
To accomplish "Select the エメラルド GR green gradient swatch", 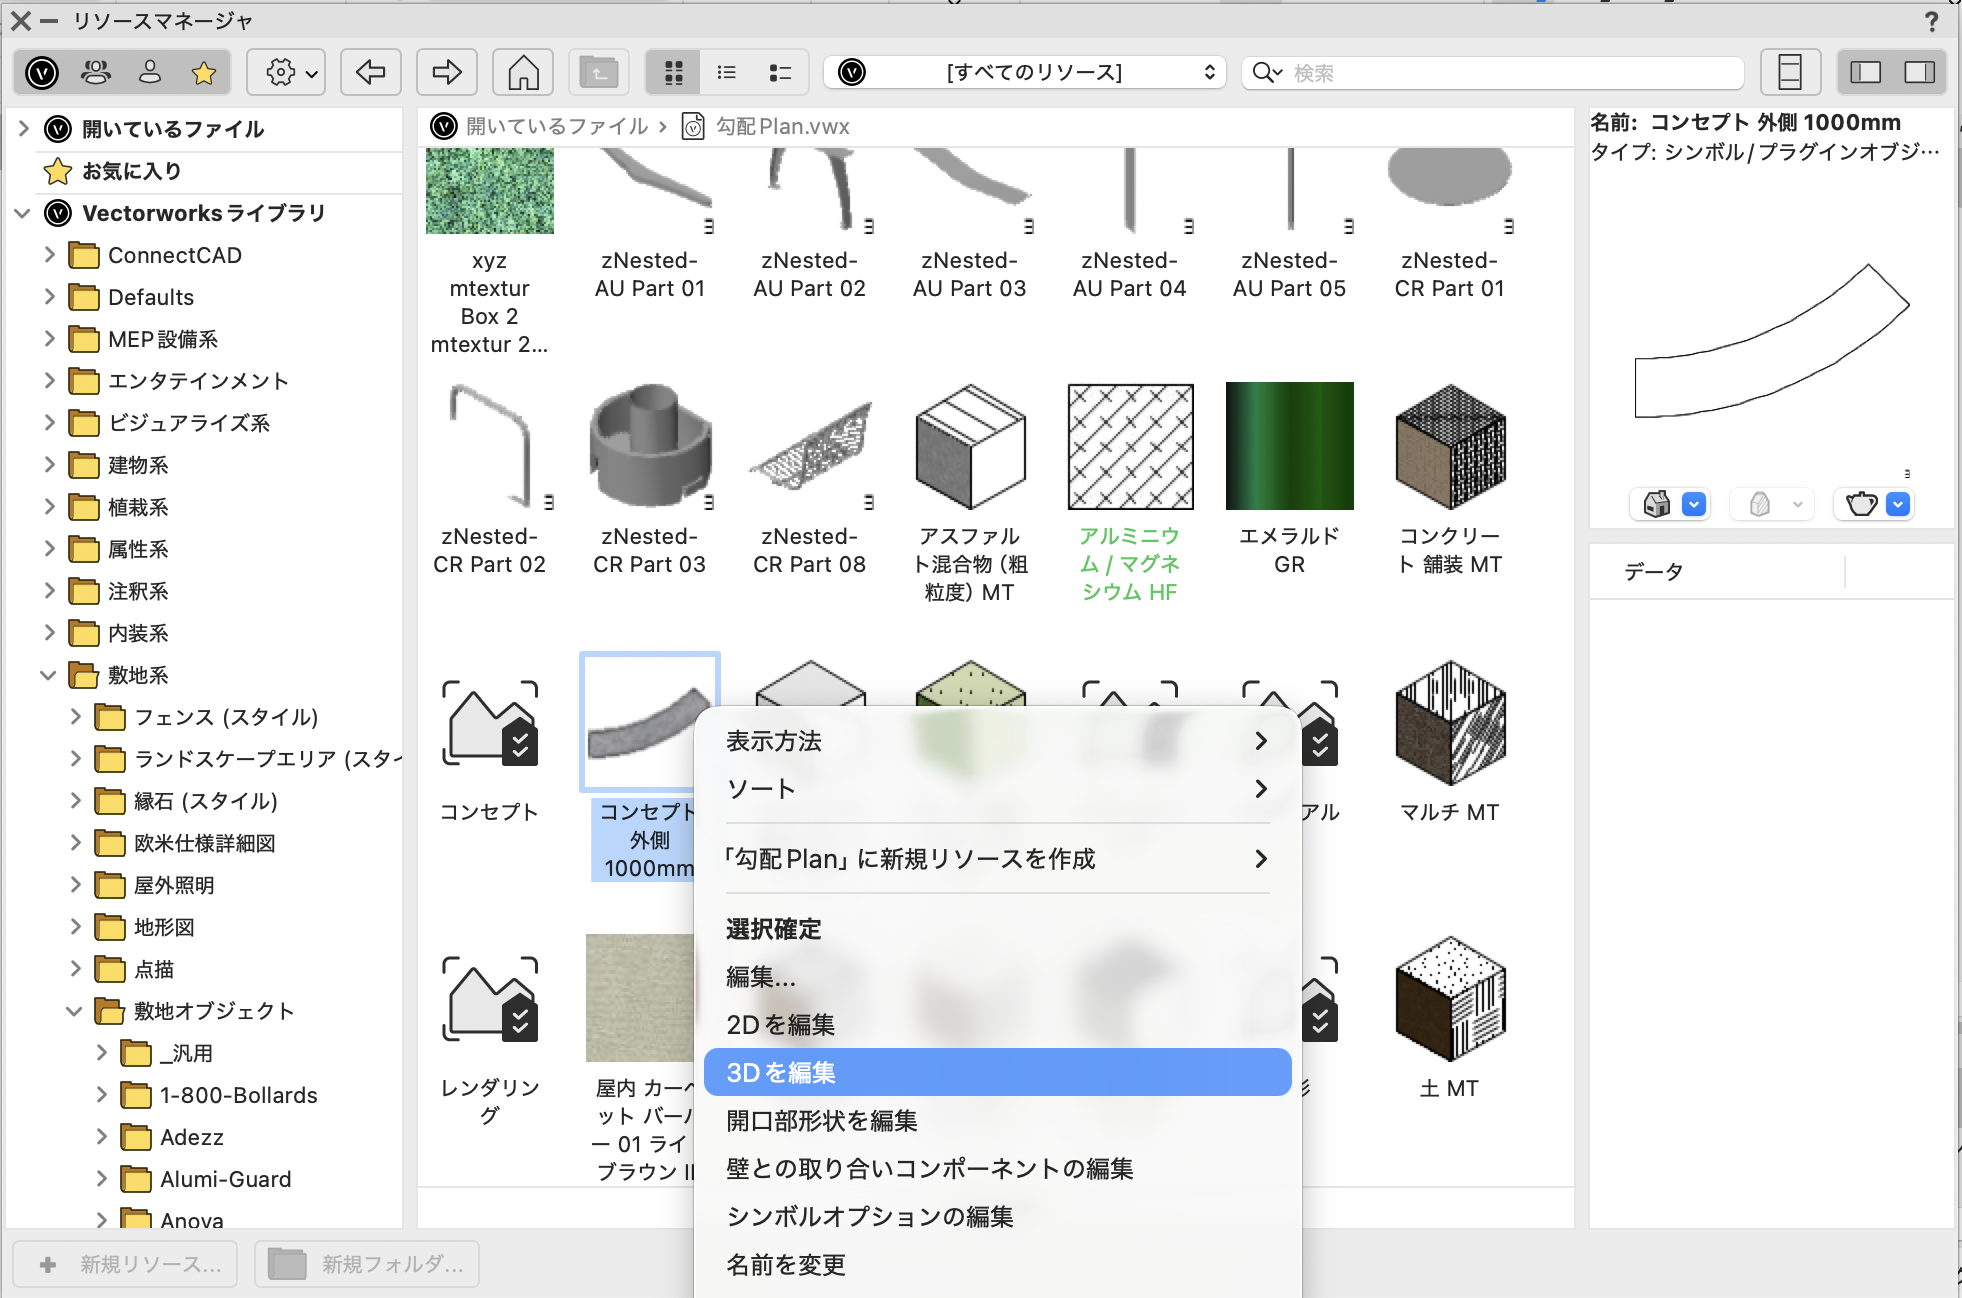I will 1290,446.
